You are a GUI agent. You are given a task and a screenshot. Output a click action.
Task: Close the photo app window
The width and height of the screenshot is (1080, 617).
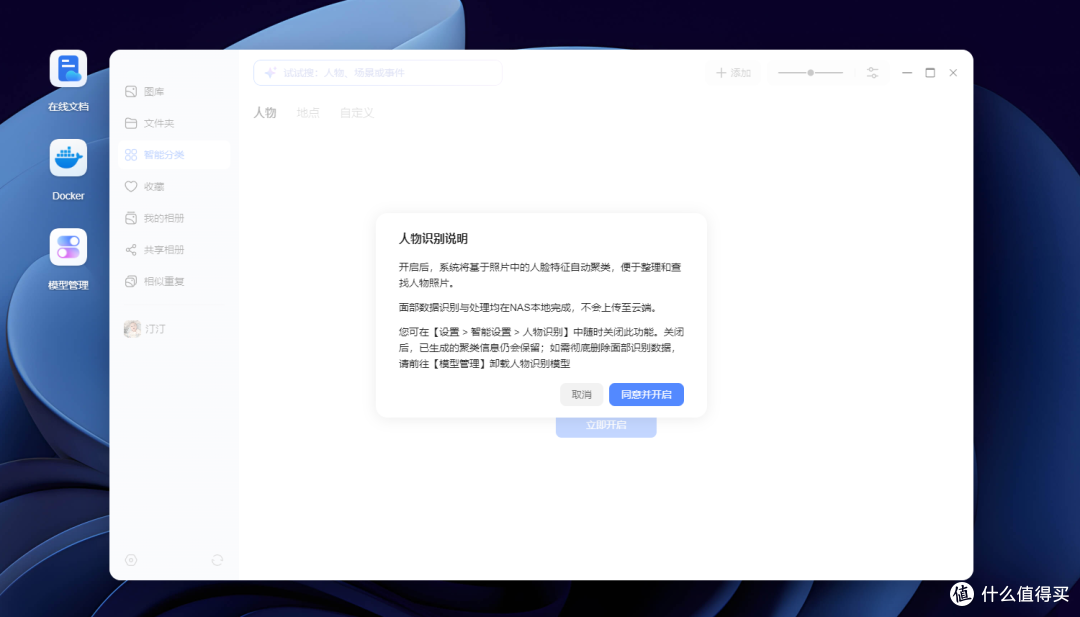click(953, 73)
